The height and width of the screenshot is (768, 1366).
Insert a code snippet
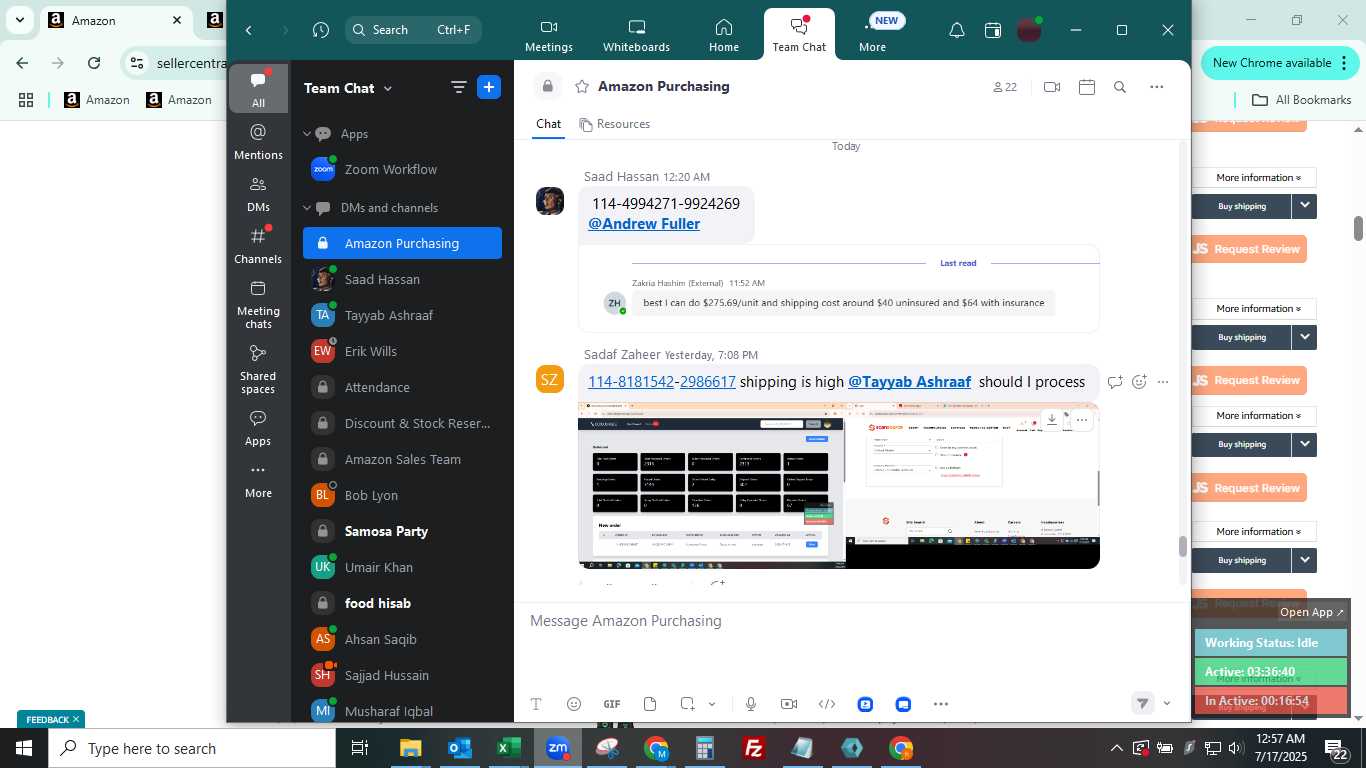[827, 704]
